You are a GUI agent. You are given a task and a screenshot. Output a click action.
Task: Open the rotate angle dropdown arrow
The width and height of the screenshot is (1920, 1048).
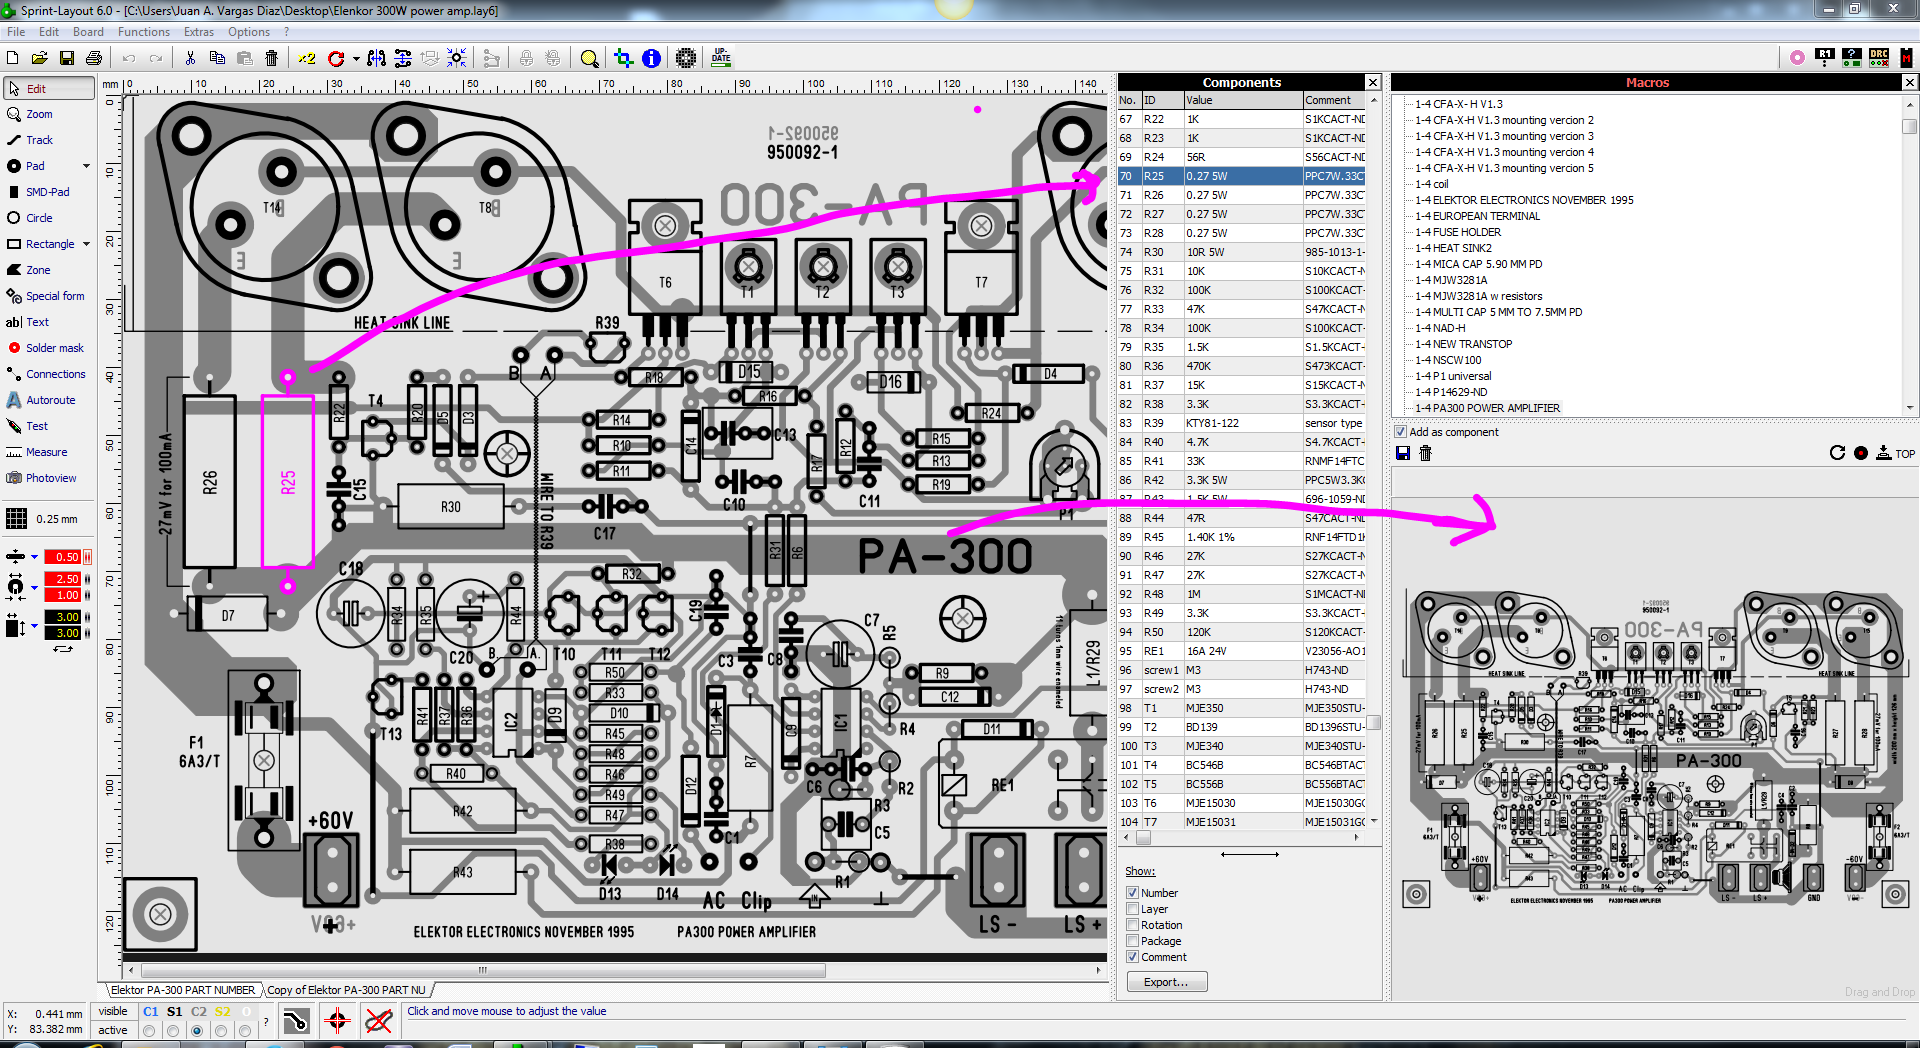[x=356, y=58]
